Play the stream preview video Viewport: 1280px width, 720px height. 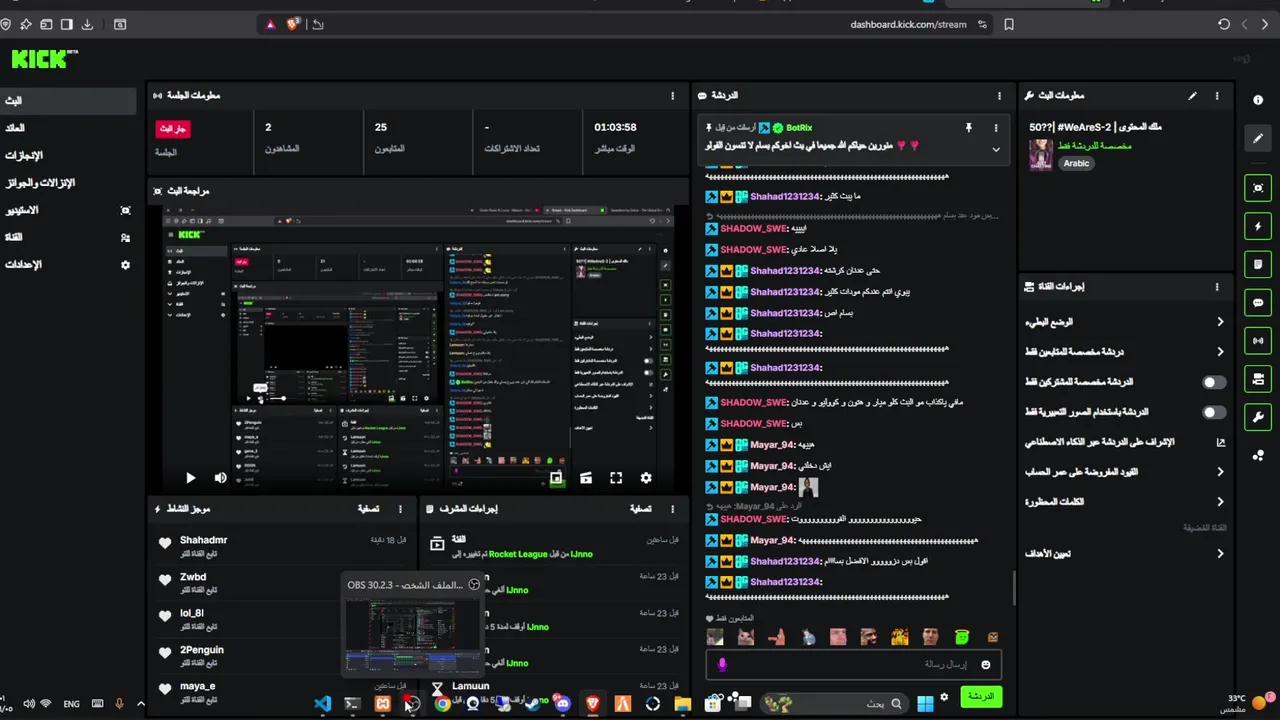click(x=190, y=479)
